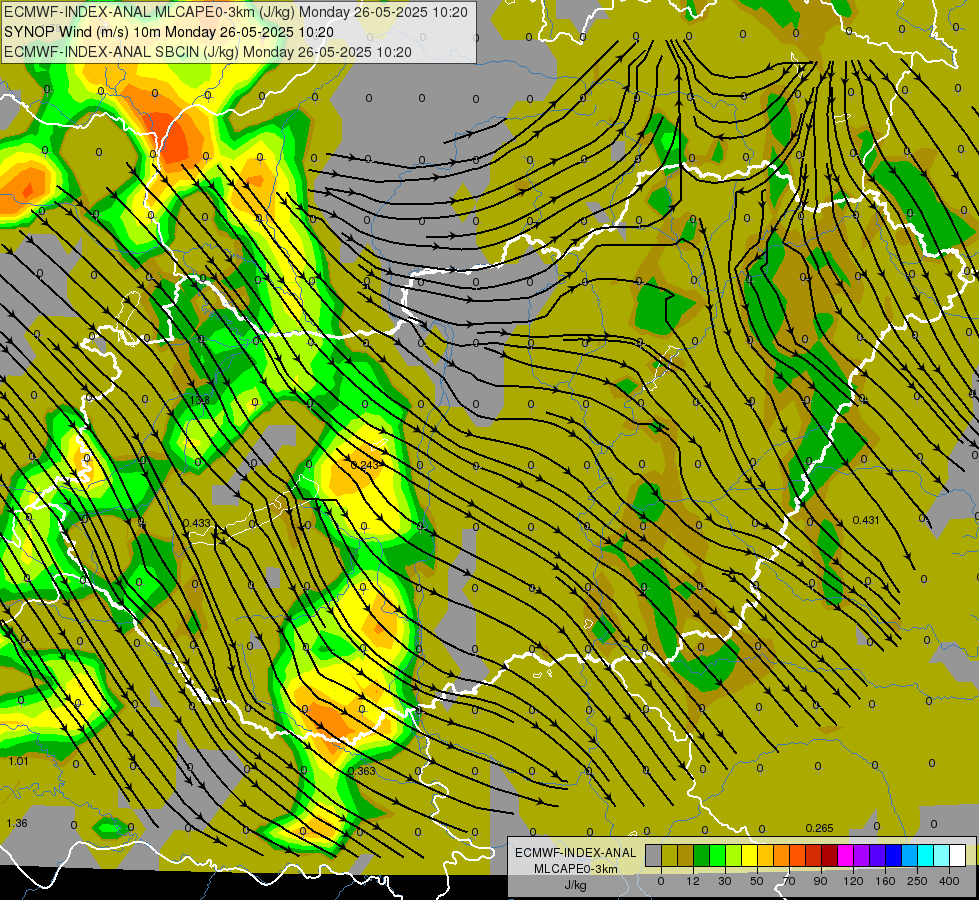Select the map value 0.431
Image resolution: width=979 pixels, height=900 pixels.
click(x=866, y=520)
